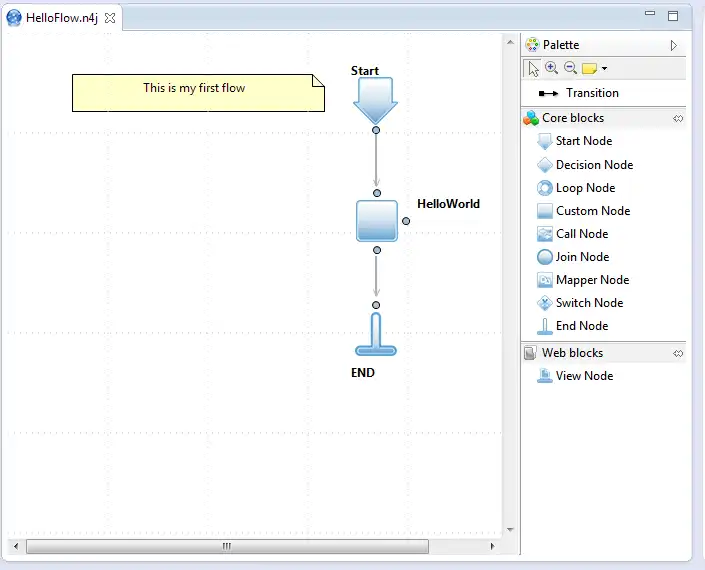Click the END label text
This screenshot has height=570, width=705.
click(363, 373)
